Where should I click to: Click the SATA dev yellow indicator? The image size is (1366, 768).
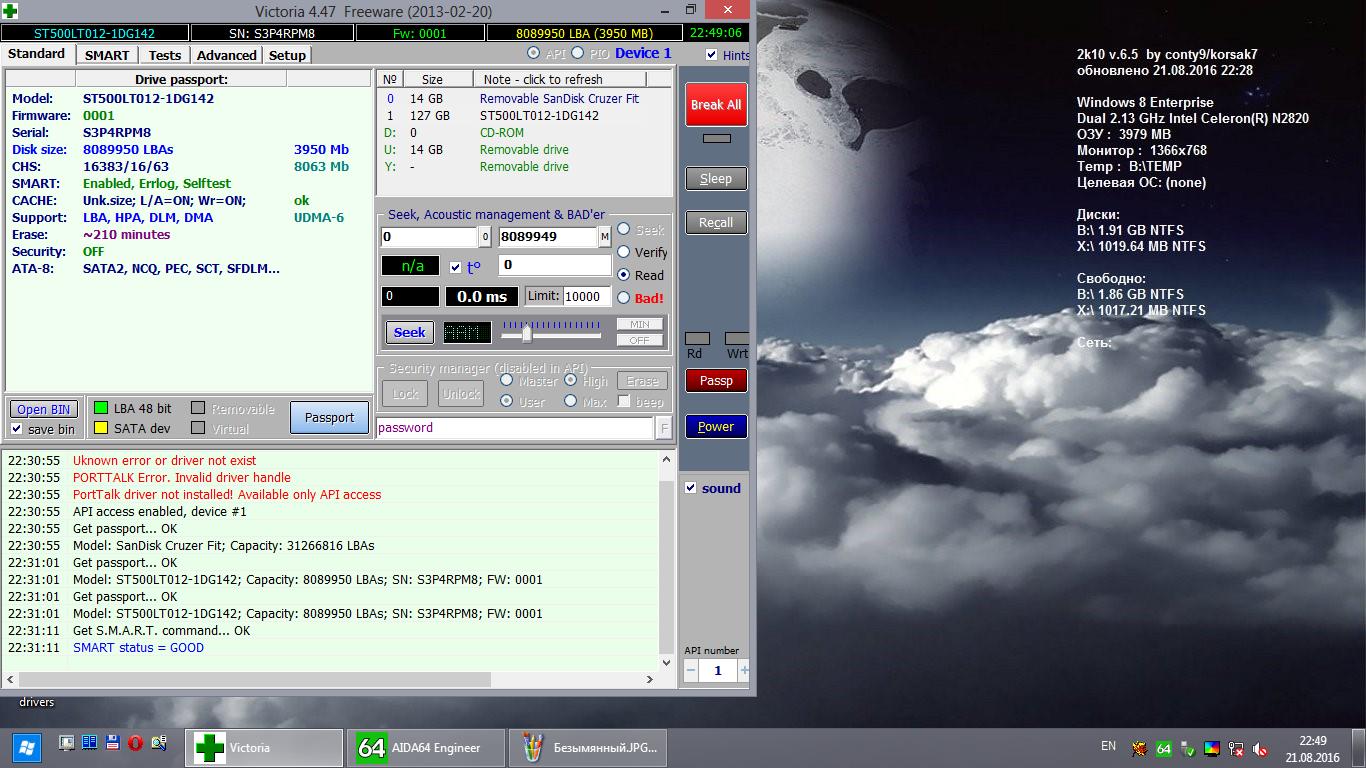point(100,428)
